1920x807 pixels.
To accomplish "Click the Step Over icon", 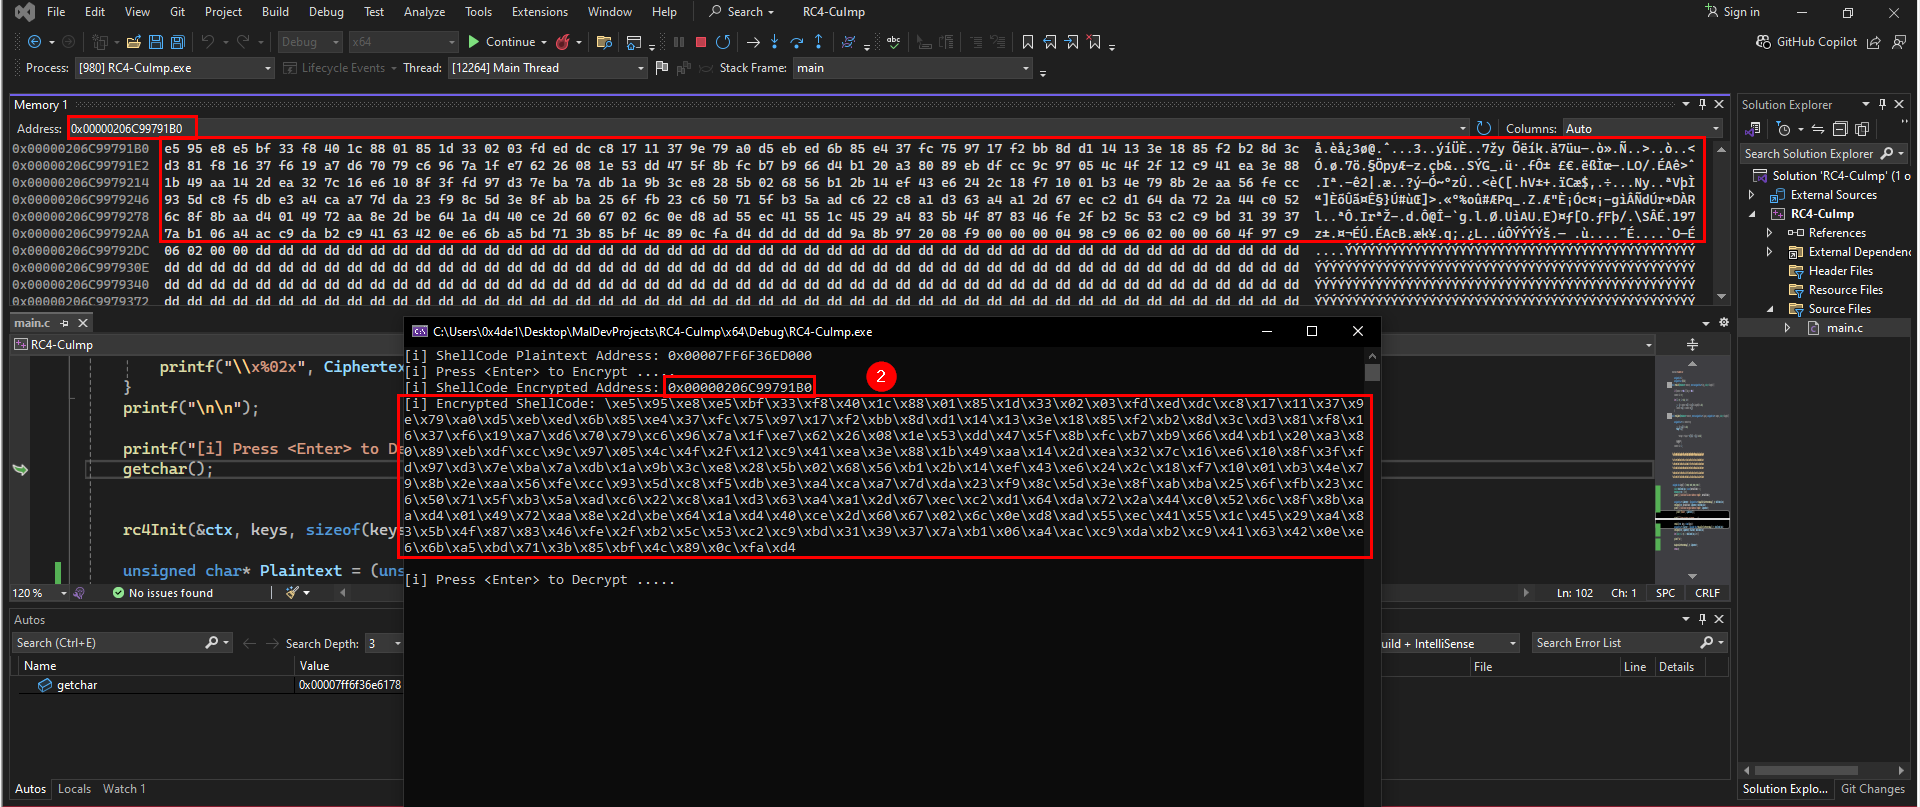I will (x=797, y=42).
